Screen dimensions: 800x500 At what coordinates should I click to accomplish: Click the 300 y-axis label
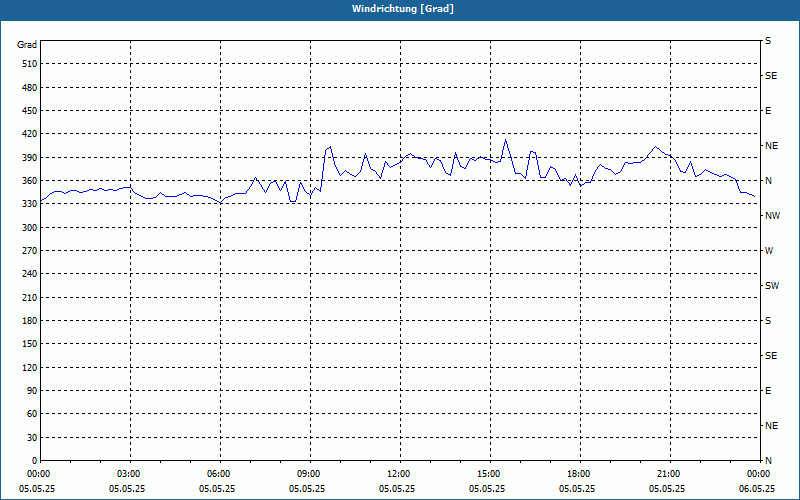click(x=30, y=227)
